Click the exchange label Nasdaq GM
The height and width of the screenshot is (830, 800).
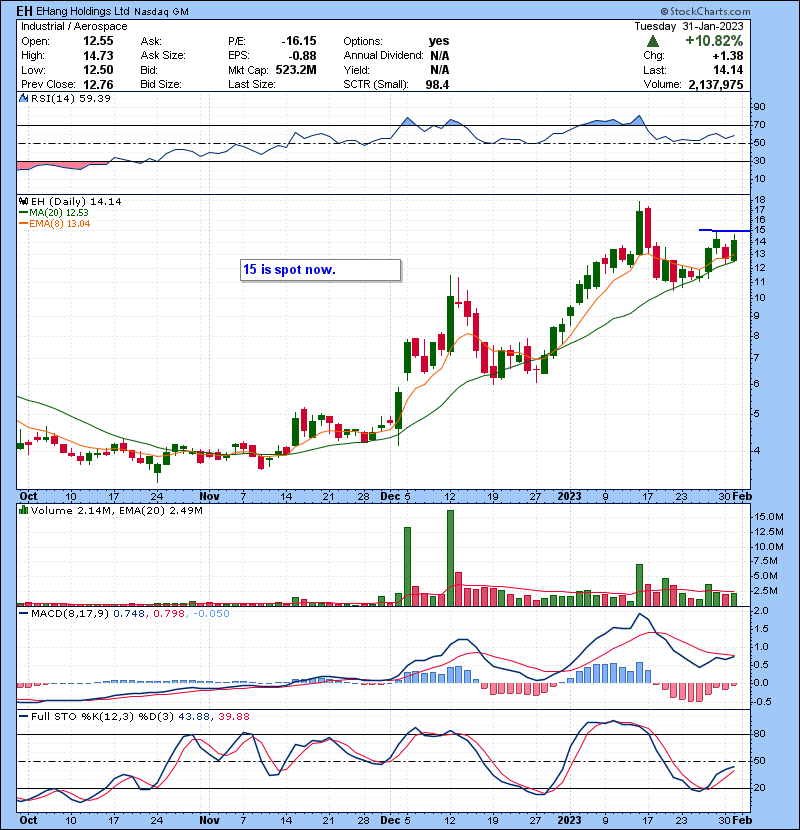click(x=161, y=12)
